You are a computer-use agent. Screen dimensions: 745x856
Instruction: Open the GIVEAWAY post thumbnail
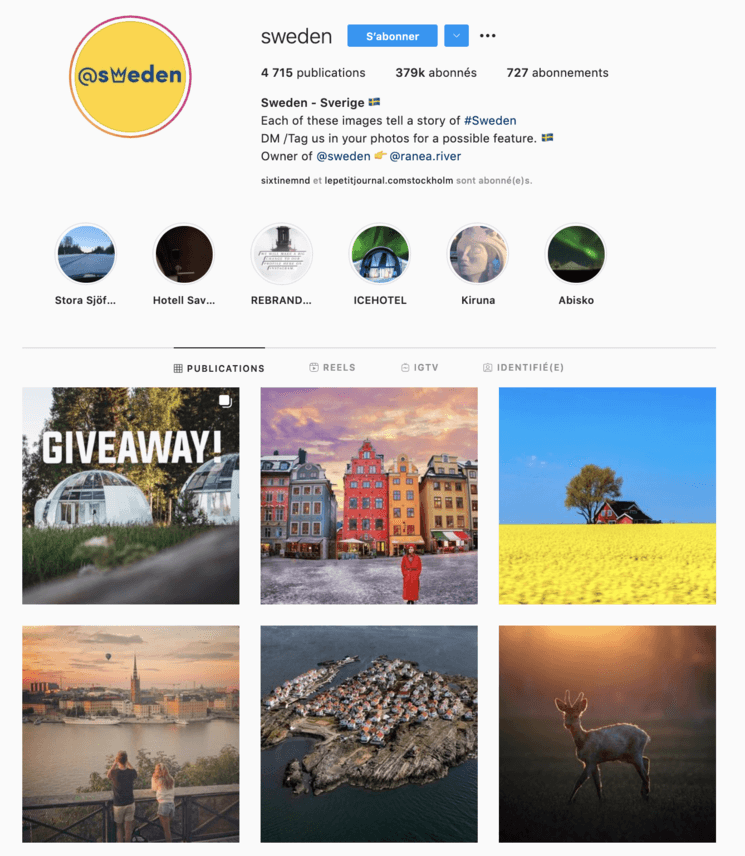click(130, 496)
